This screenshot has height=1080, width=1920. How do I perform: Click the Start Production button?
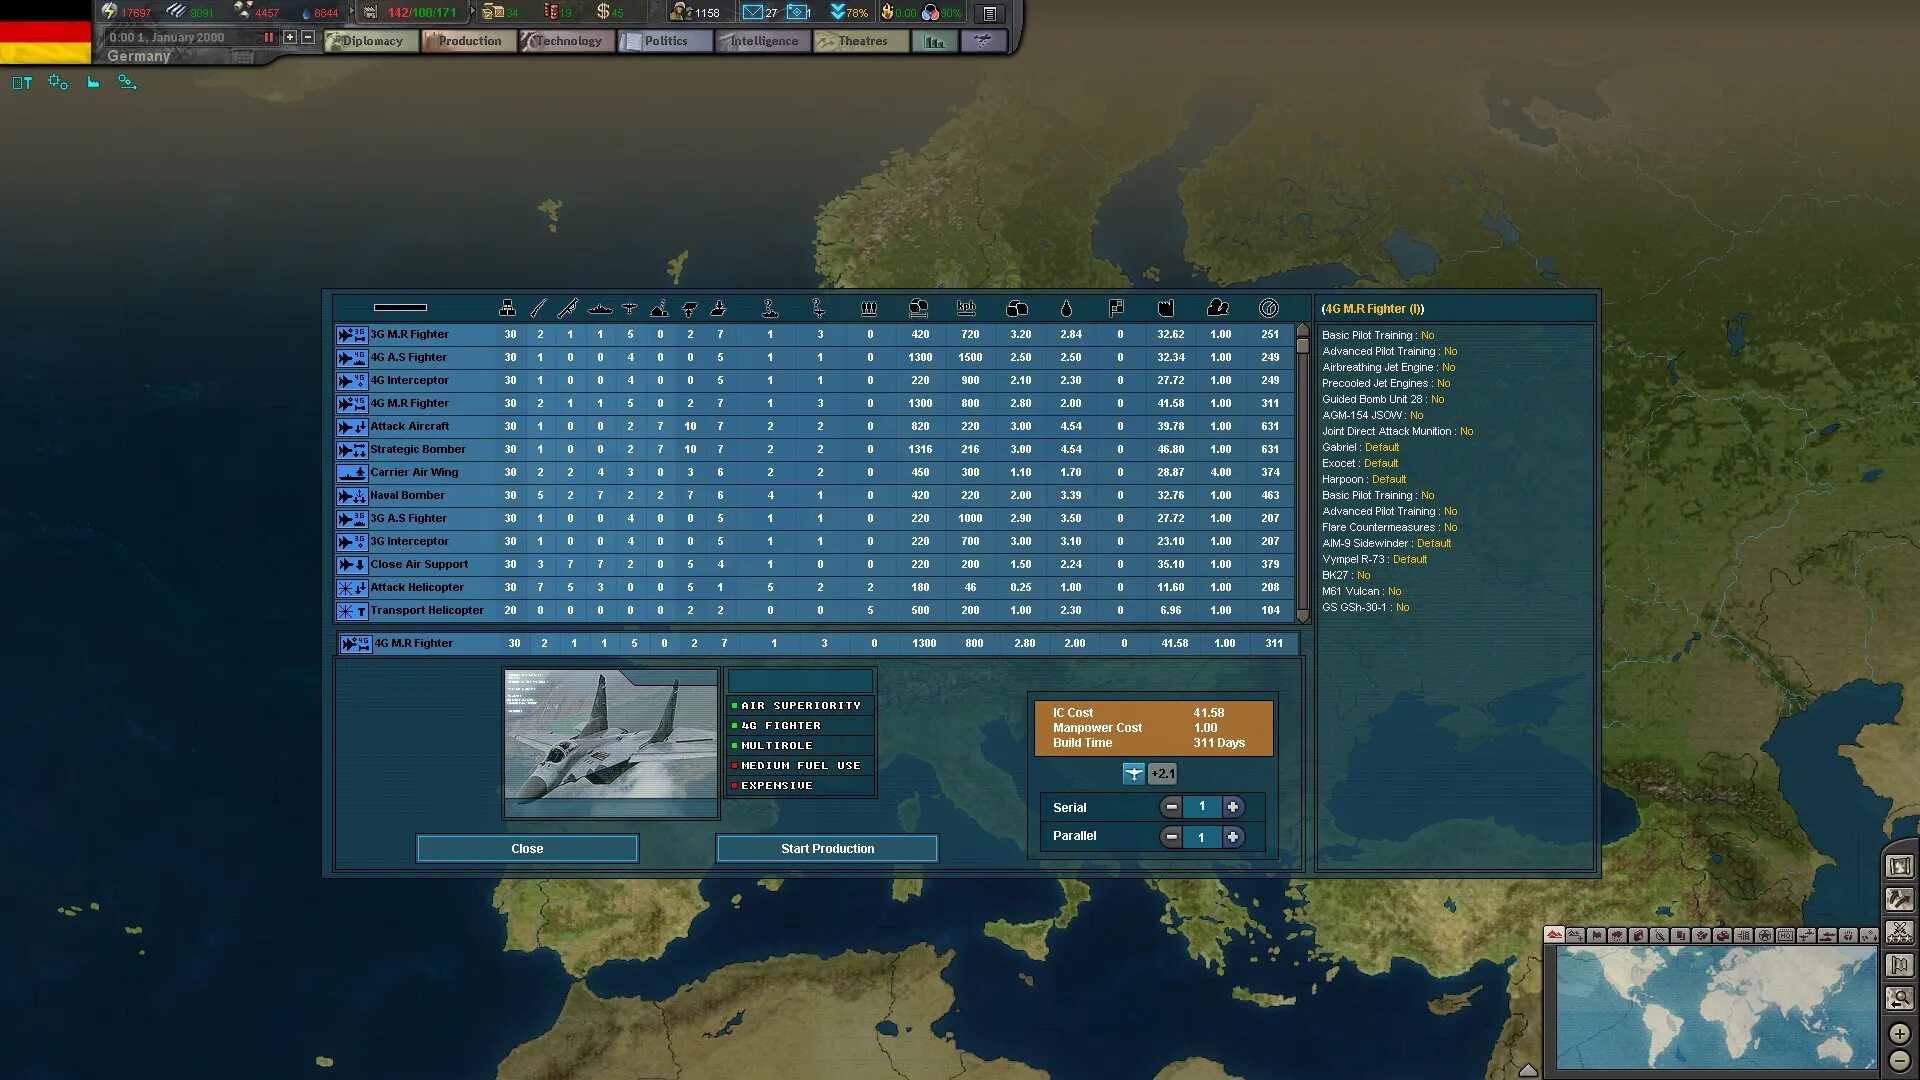(x=827, y=848)
